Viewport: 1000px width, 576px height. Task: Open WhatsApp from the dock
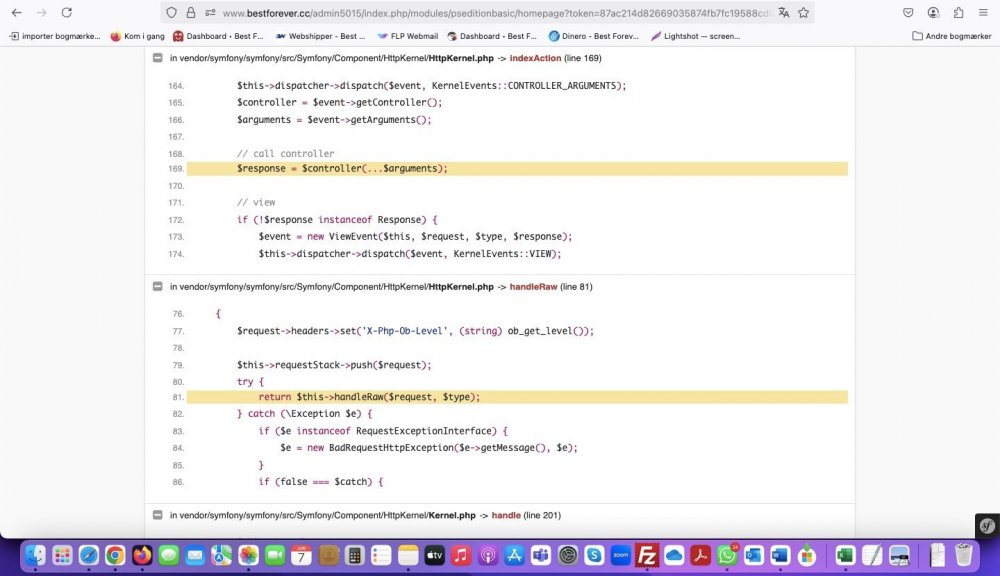pyautogui.click(x=727, y=556)
